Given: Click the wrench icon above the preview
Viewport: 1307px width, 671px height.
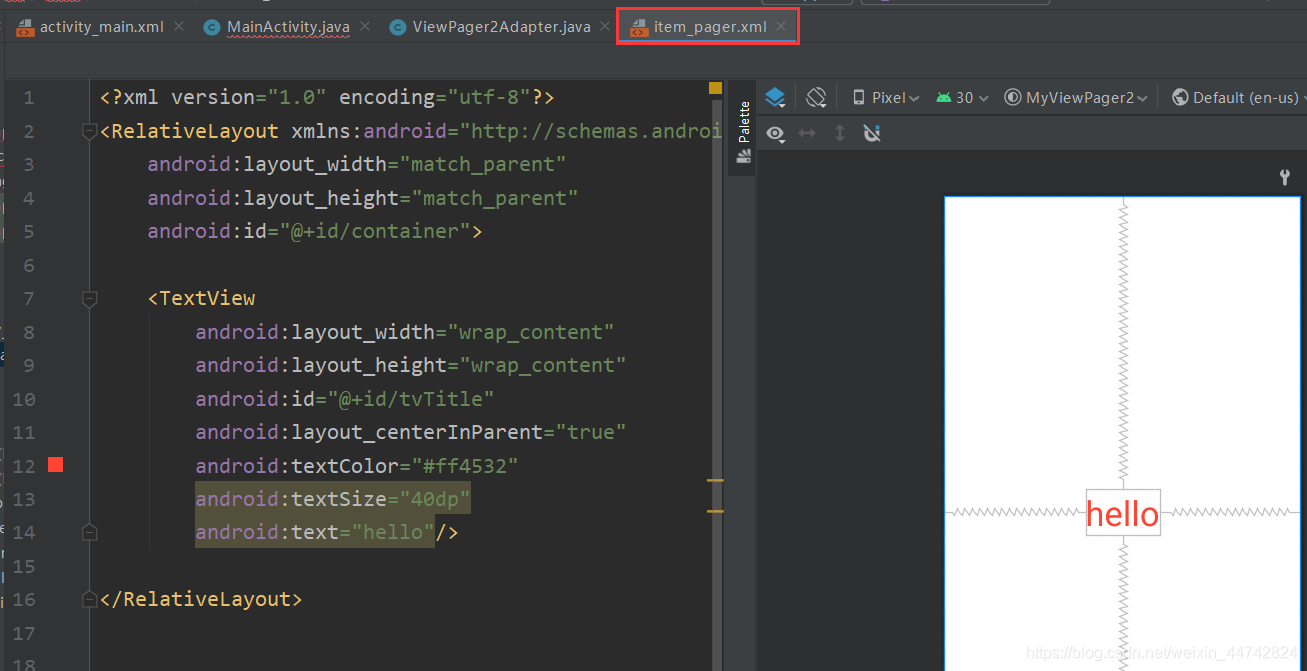Looking at the screenshot, I should [1285, 177].
